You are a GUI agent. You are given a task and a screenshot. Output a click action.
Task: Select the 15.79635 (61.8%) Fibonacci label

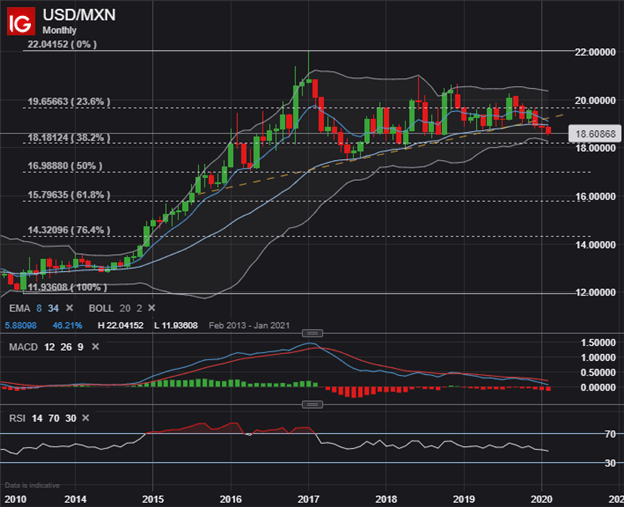click(69, 195)
